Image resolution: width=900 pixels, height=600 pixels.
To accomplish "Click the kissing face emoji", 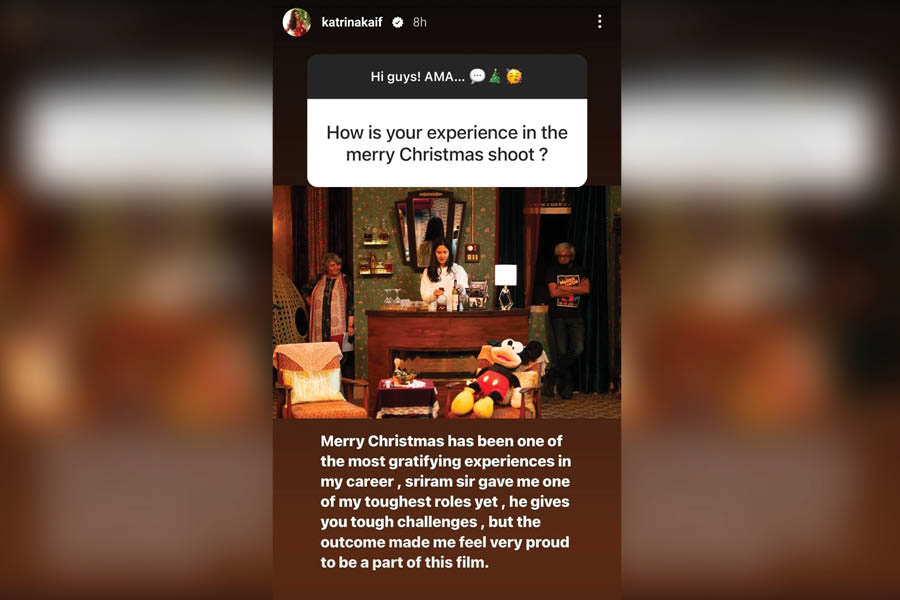I will click(514, 76).
